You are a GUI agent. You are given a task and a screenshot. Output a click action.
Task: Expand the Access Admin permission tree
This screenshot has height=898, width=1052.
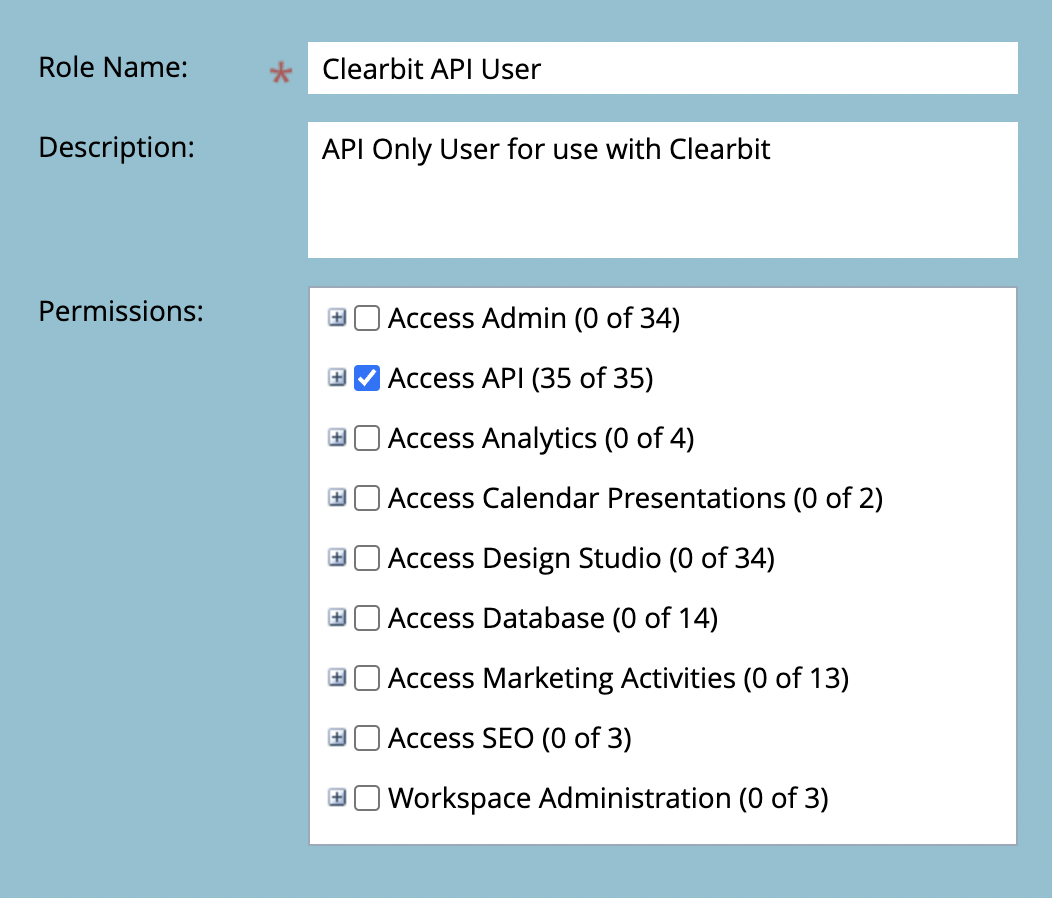(337, 317)
